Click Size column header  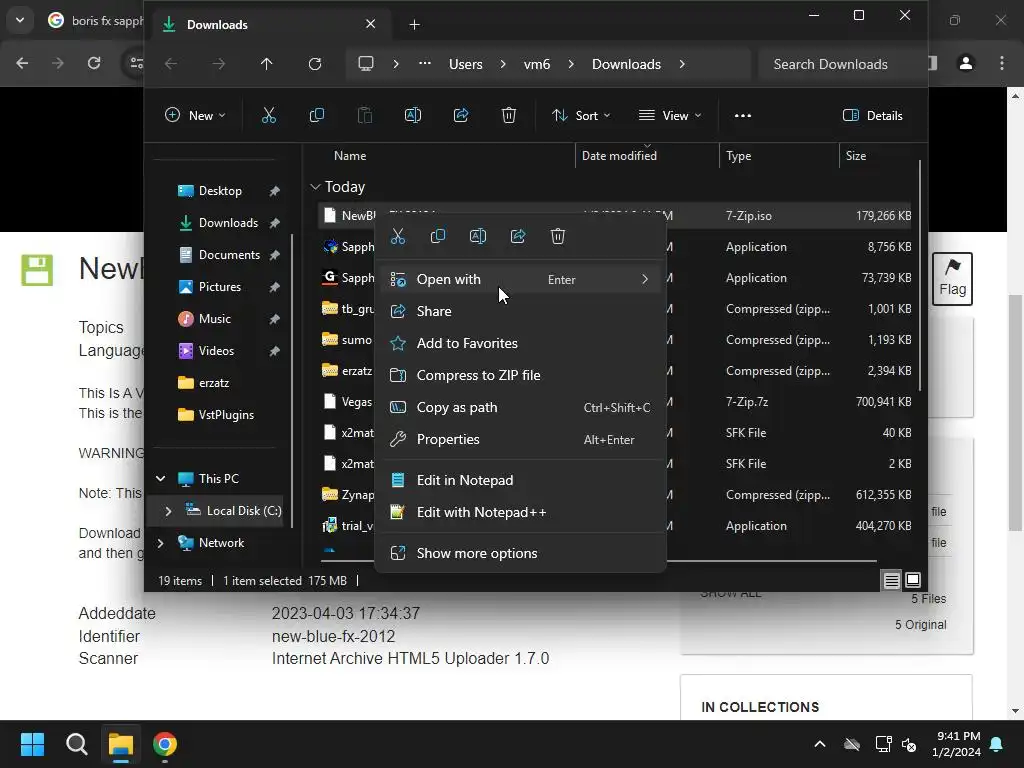(x=856, y=156)
